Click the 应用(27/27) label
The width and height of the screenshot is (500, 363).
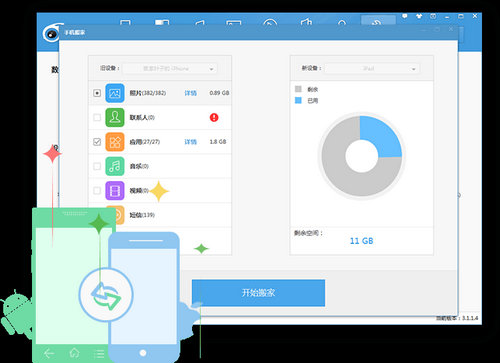tap(145, 142)
